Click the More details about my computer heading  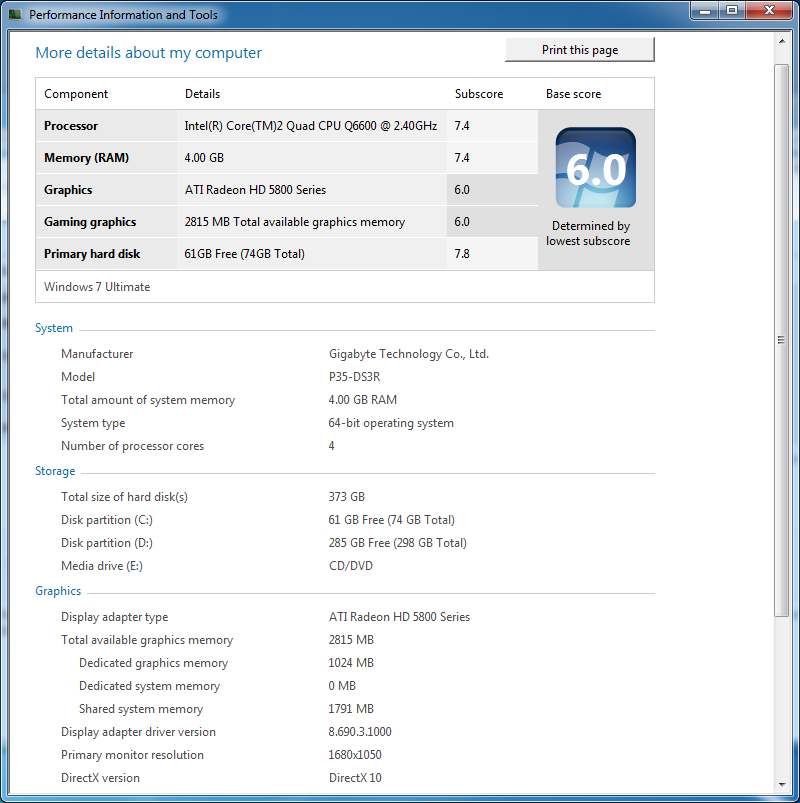coord(149,53)
